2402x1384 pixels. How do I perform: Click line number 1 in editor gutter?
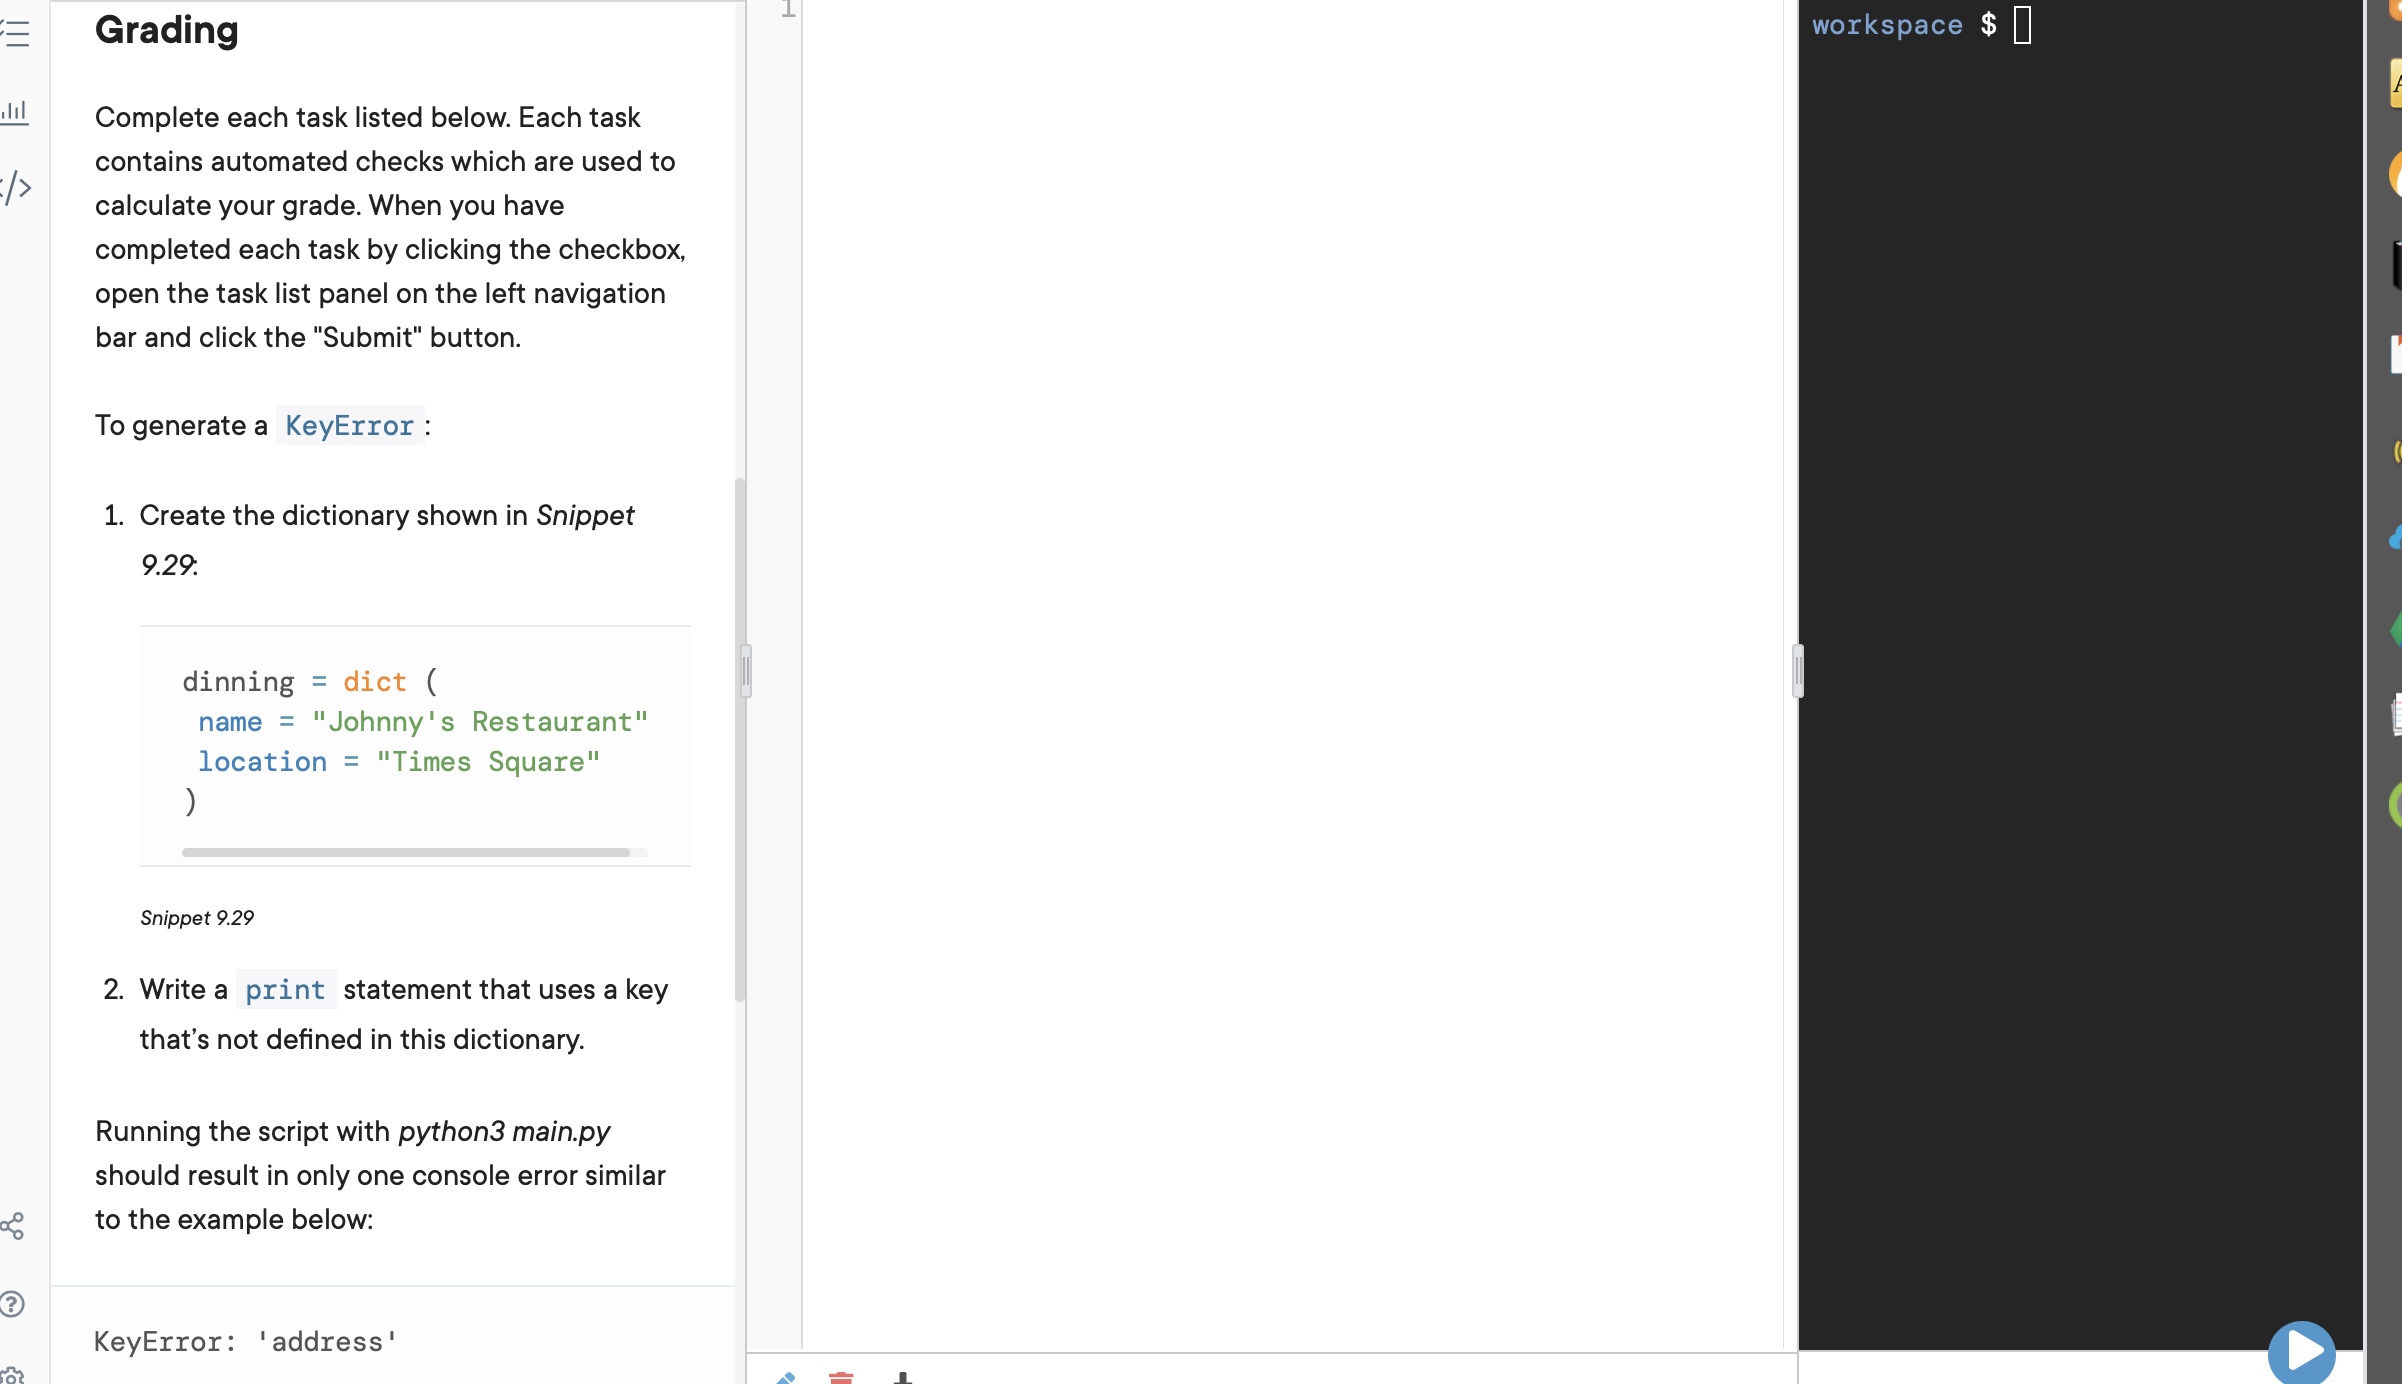tap(788, 10)
